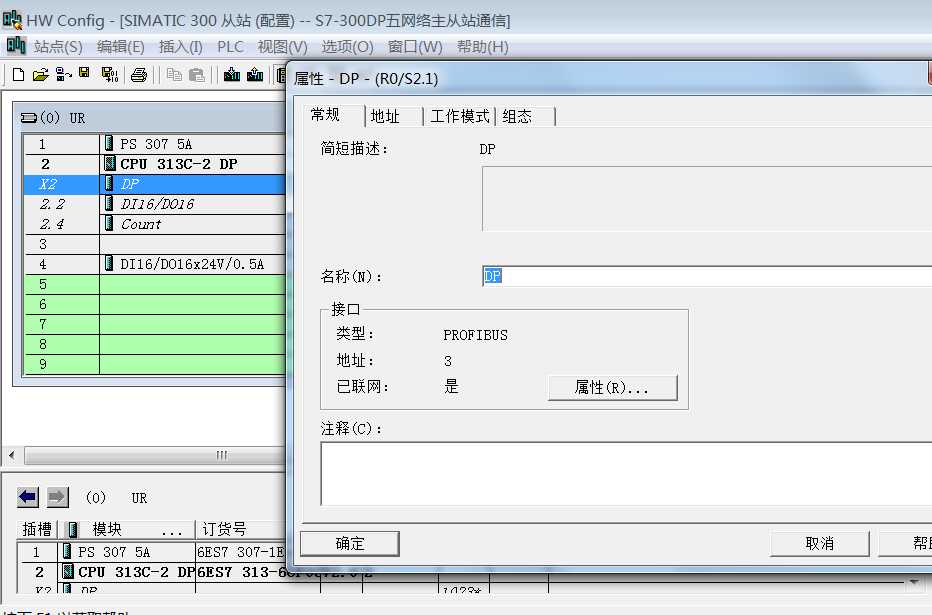Click the left arrow of horizontal scrollbar

(12, 456)
